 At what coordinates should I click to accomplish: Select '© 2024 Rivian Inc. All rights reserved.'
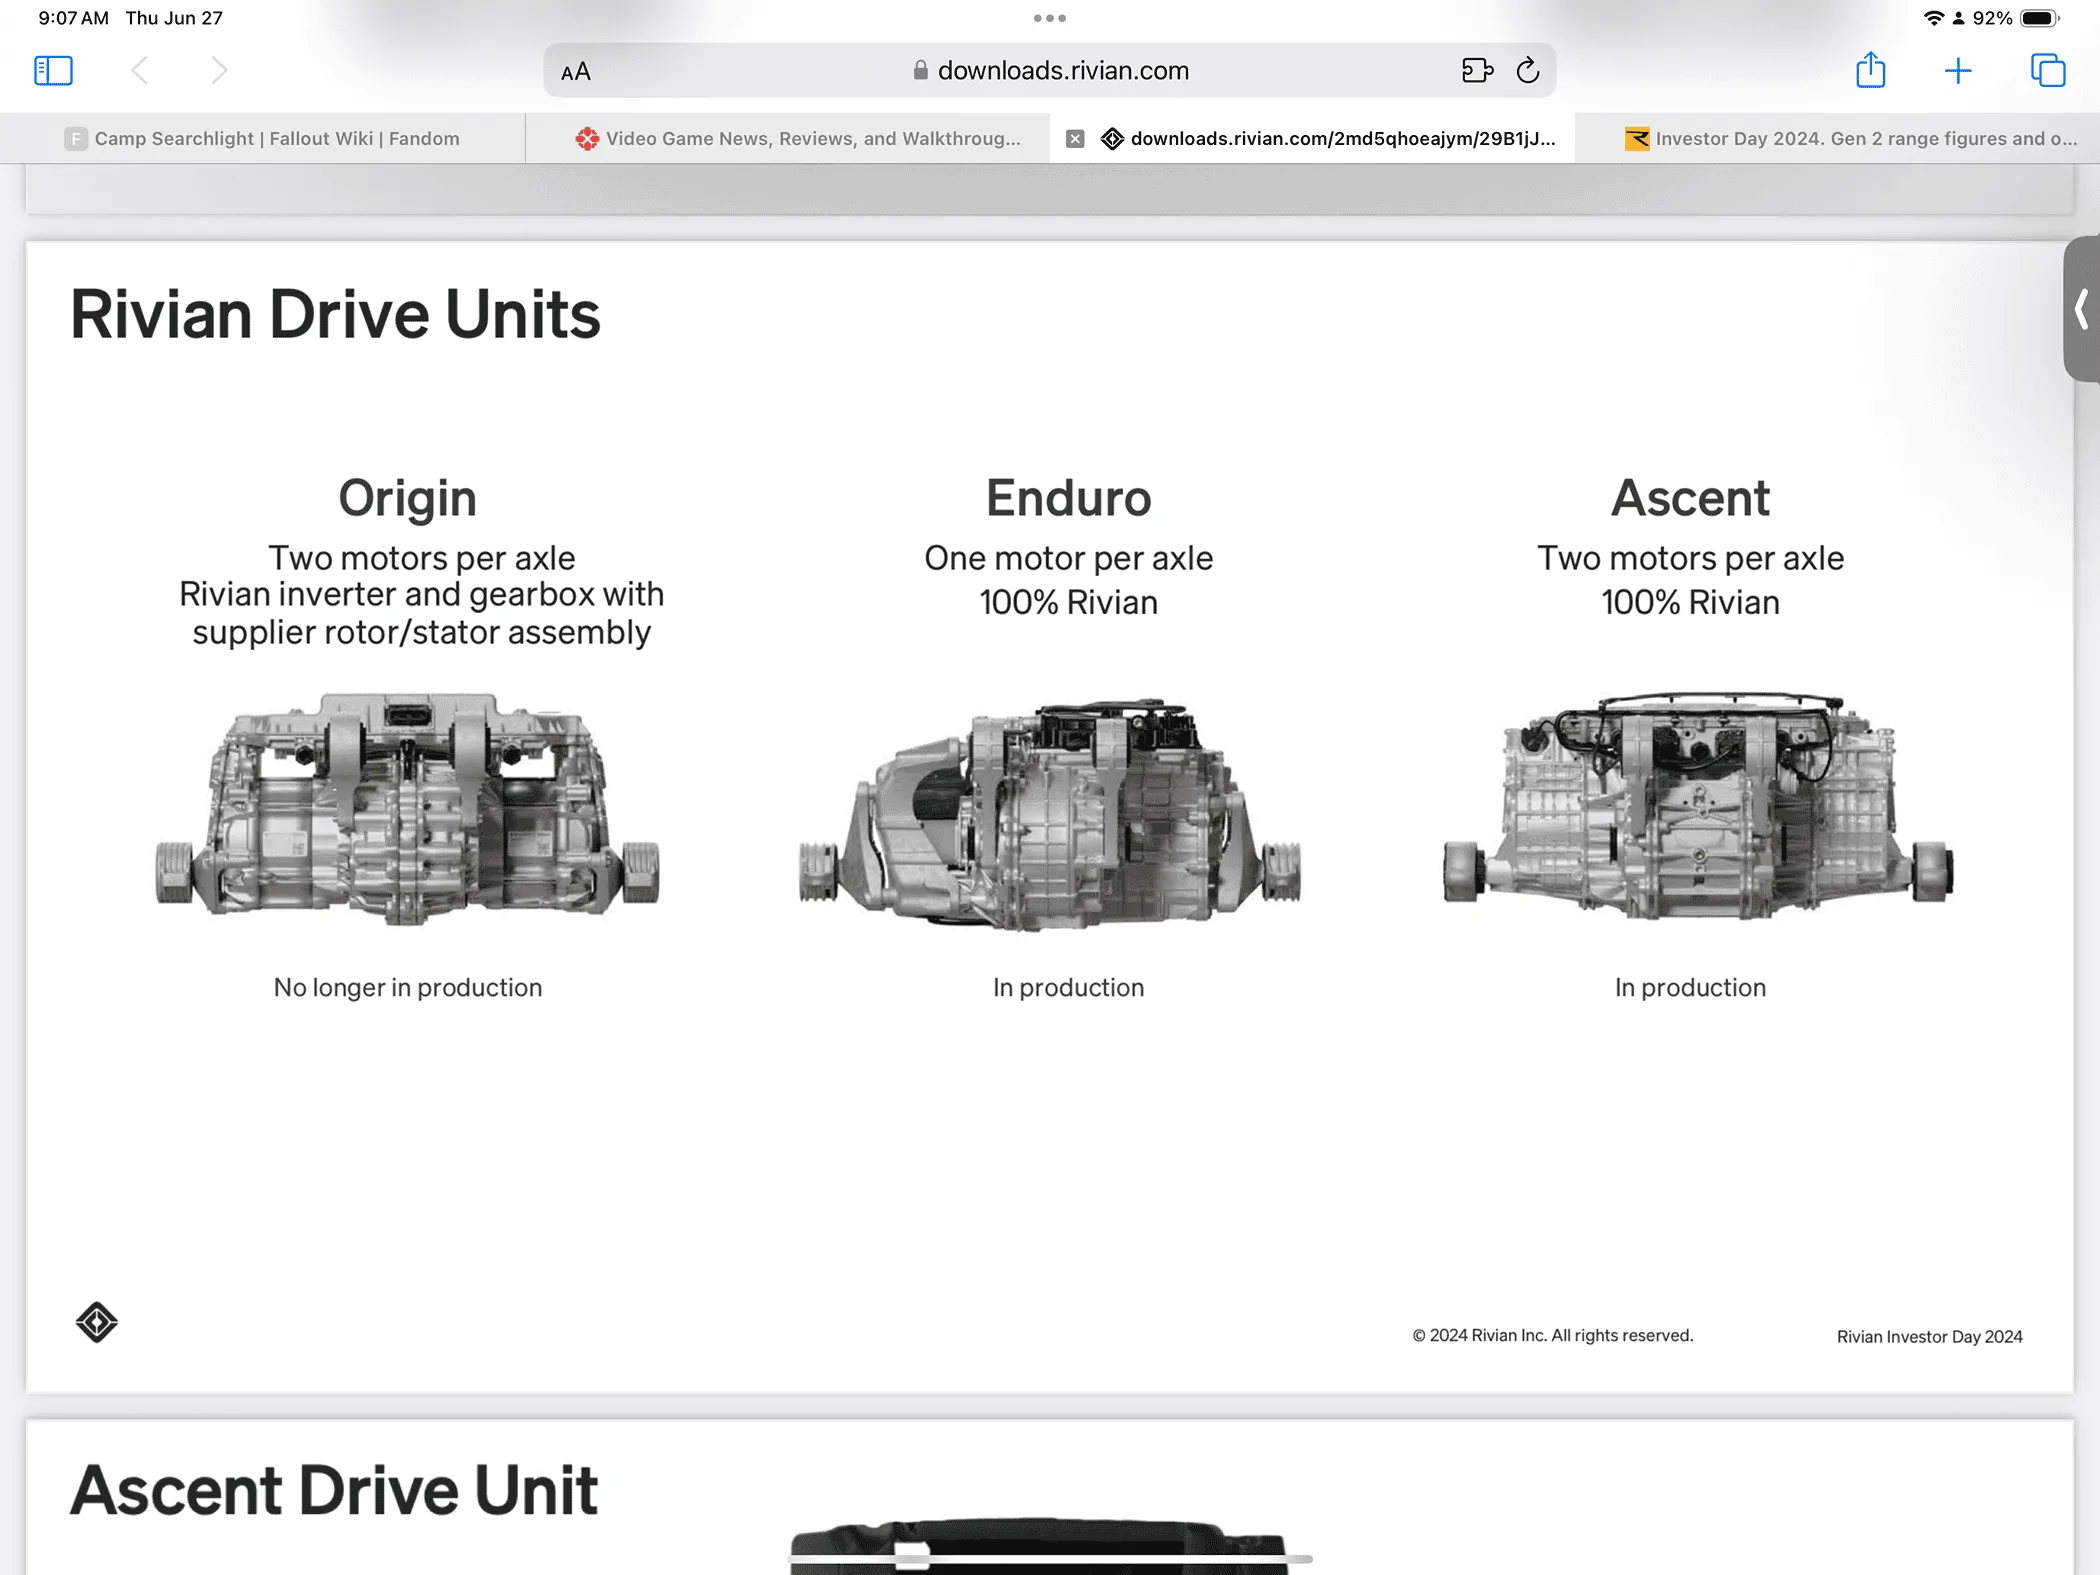point(1552,1335)
